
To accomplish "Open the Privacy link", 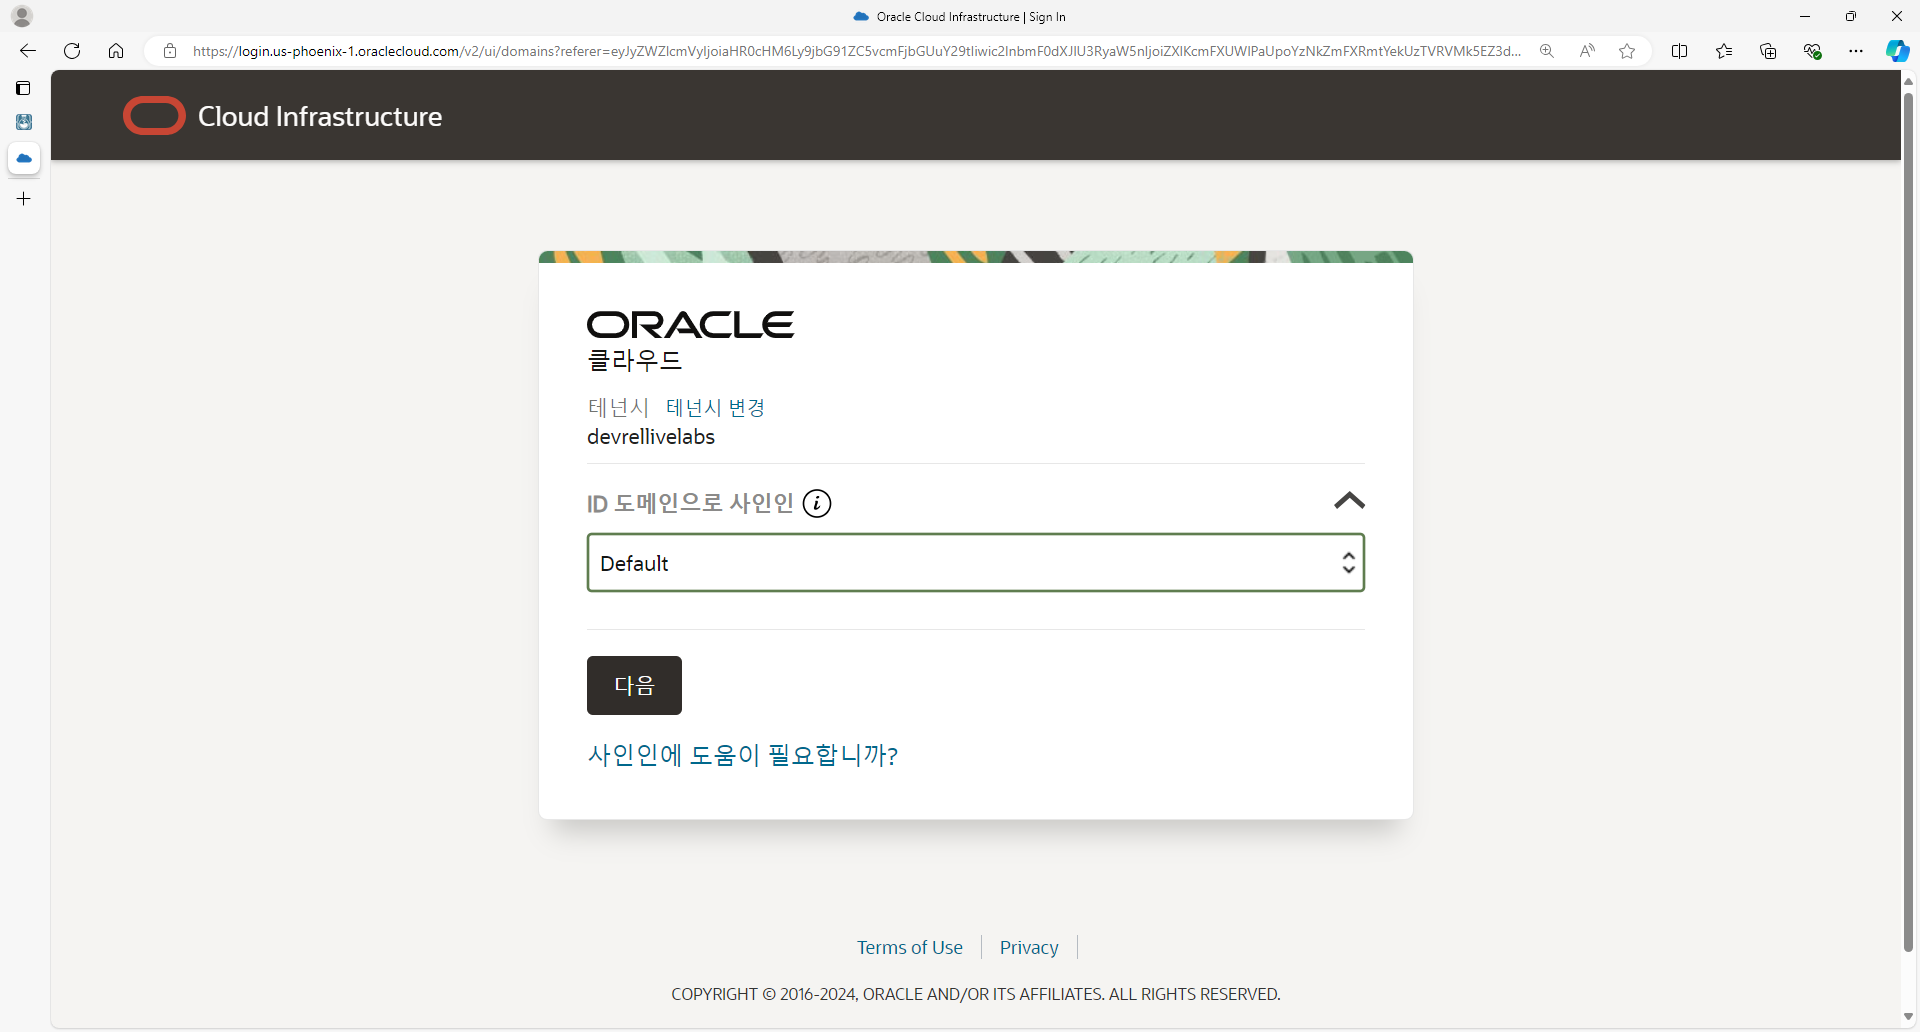I will click(x=1029, y=947).
